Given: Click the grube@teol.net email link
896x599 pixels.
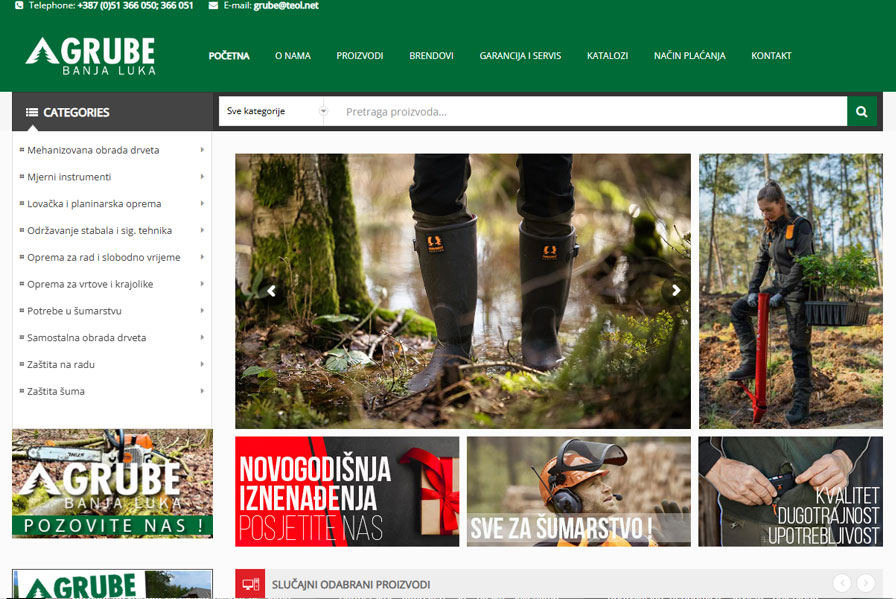Looking at the screenshot, I should [x=286, y=6].
